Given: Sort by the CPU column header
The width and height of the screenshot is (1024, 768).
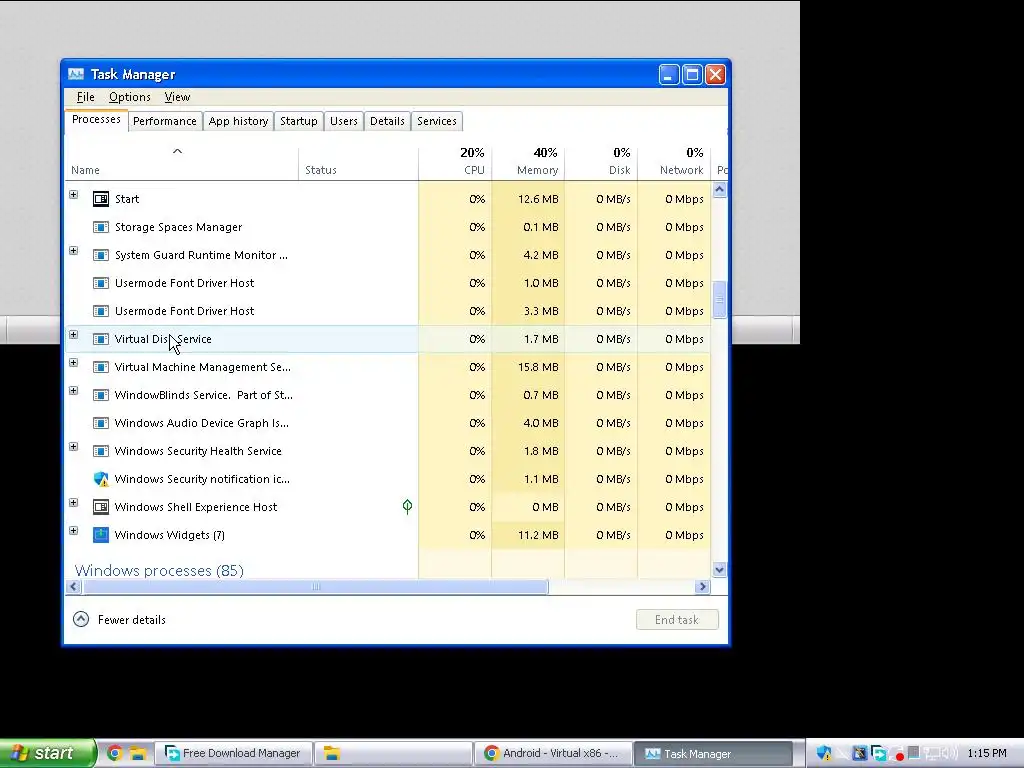Looking at the screenshot, I should [x=455, y=163].
